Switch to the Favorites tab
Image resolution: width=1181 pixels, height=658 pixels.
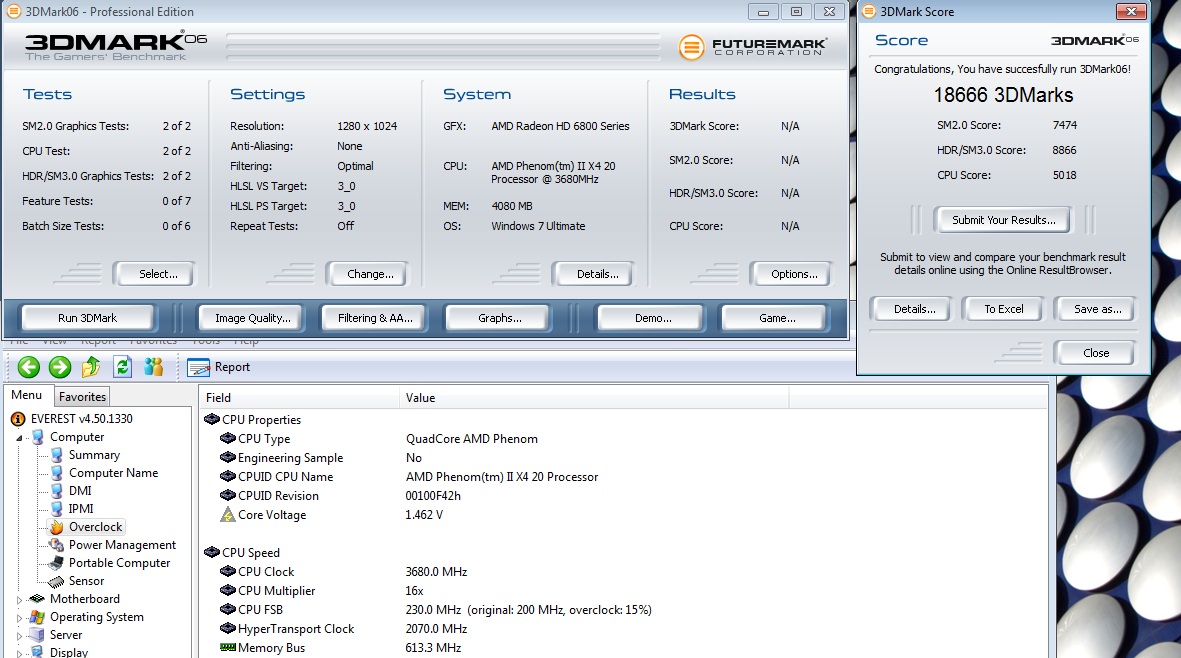point(82,397)
